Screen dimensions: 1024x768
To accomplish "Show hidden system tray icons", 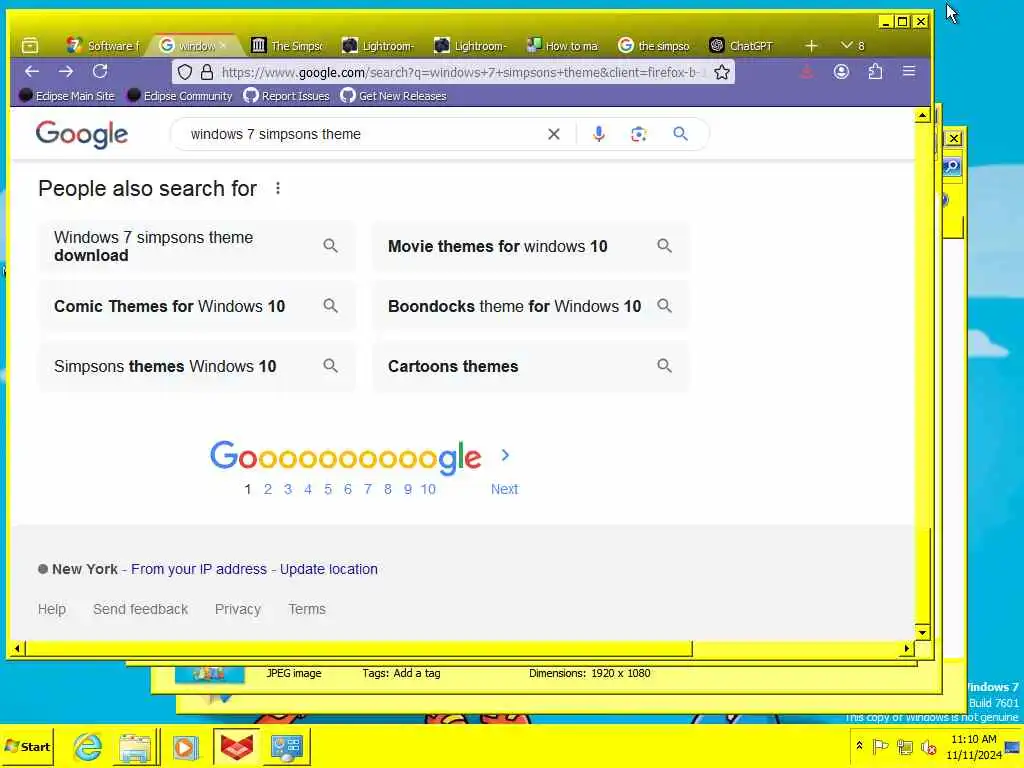I will (x=859, y=746).
